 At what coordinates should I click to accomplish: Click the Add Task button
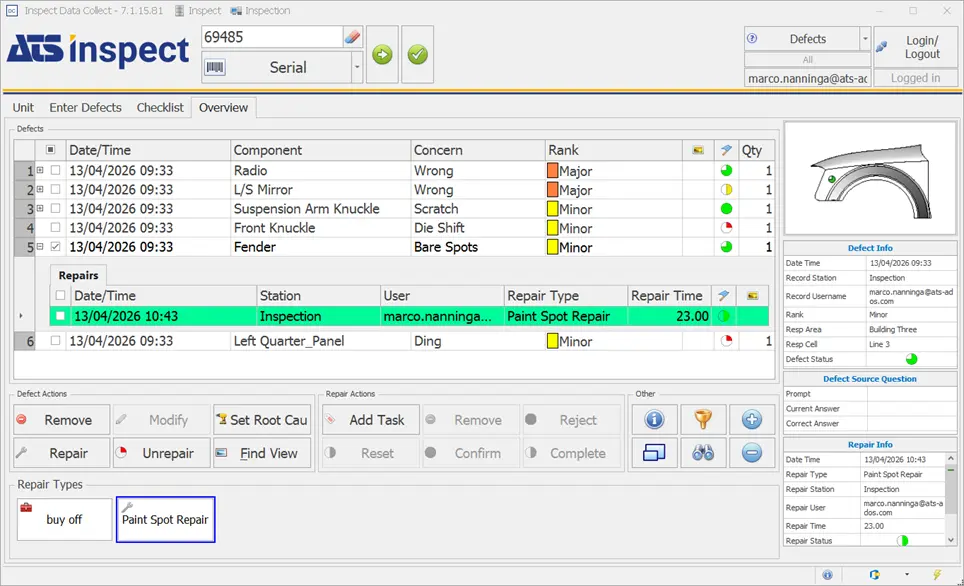[x=371, y=420]
